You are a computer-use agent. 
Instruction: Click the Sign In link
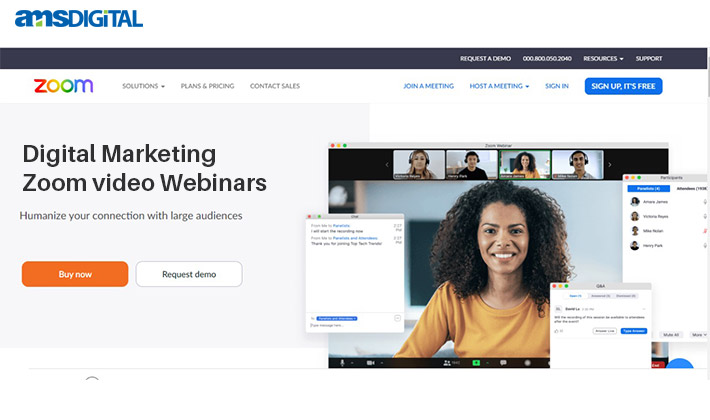556,86
